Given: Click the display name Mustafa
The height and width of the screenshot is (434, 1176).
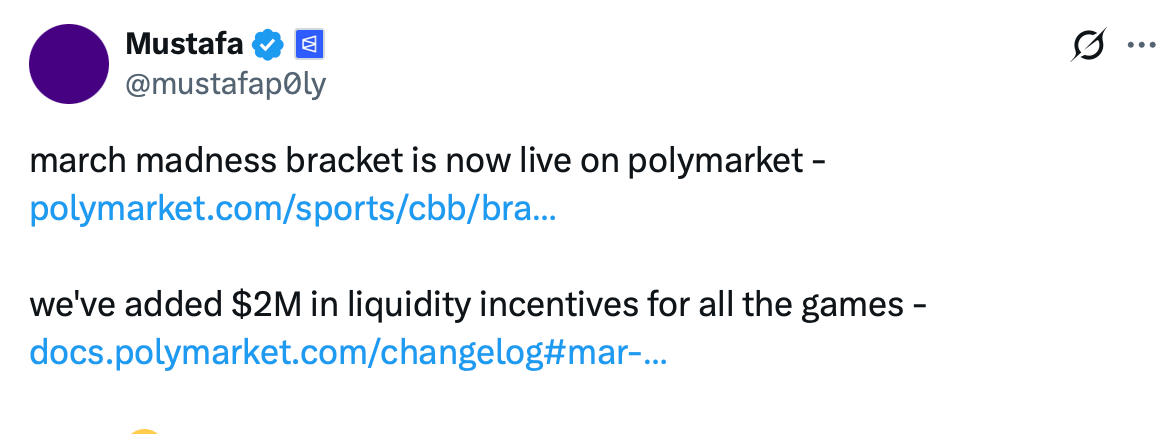Looking at the screenshot, I should tap(185, 44).
